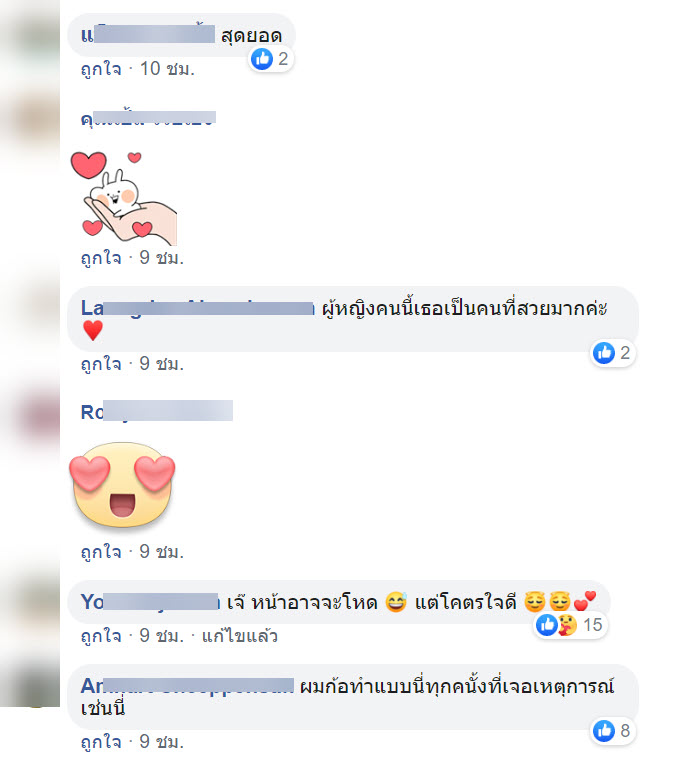View edit history via แก้ไขแล้ว link
The image size is (680, 761).
(x=239, y=636)
